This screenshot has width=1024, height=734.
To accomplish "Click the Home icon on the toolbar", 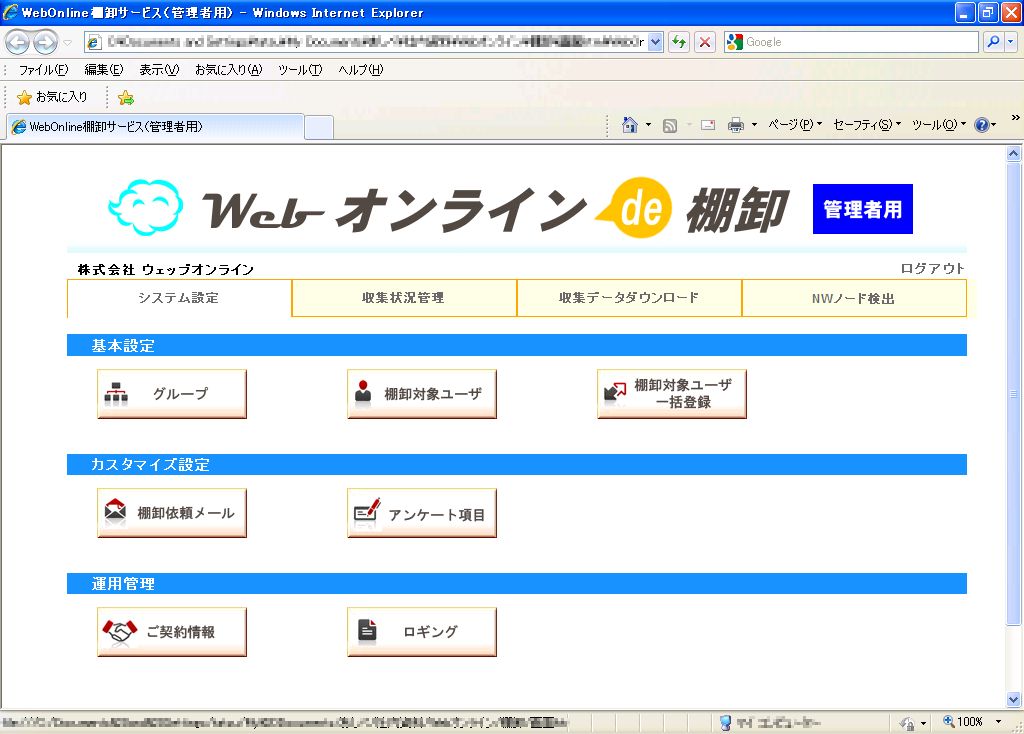I will [632, 124].
